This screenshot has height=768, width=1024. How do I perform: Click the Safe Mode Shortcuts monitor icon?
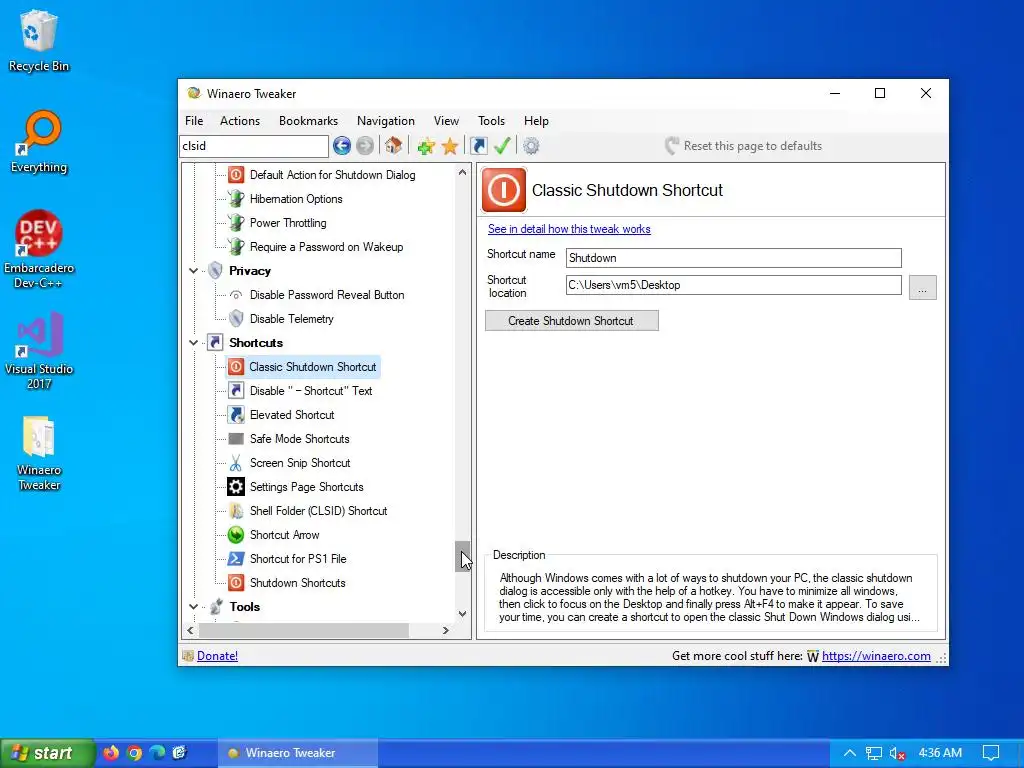point(236,439)
